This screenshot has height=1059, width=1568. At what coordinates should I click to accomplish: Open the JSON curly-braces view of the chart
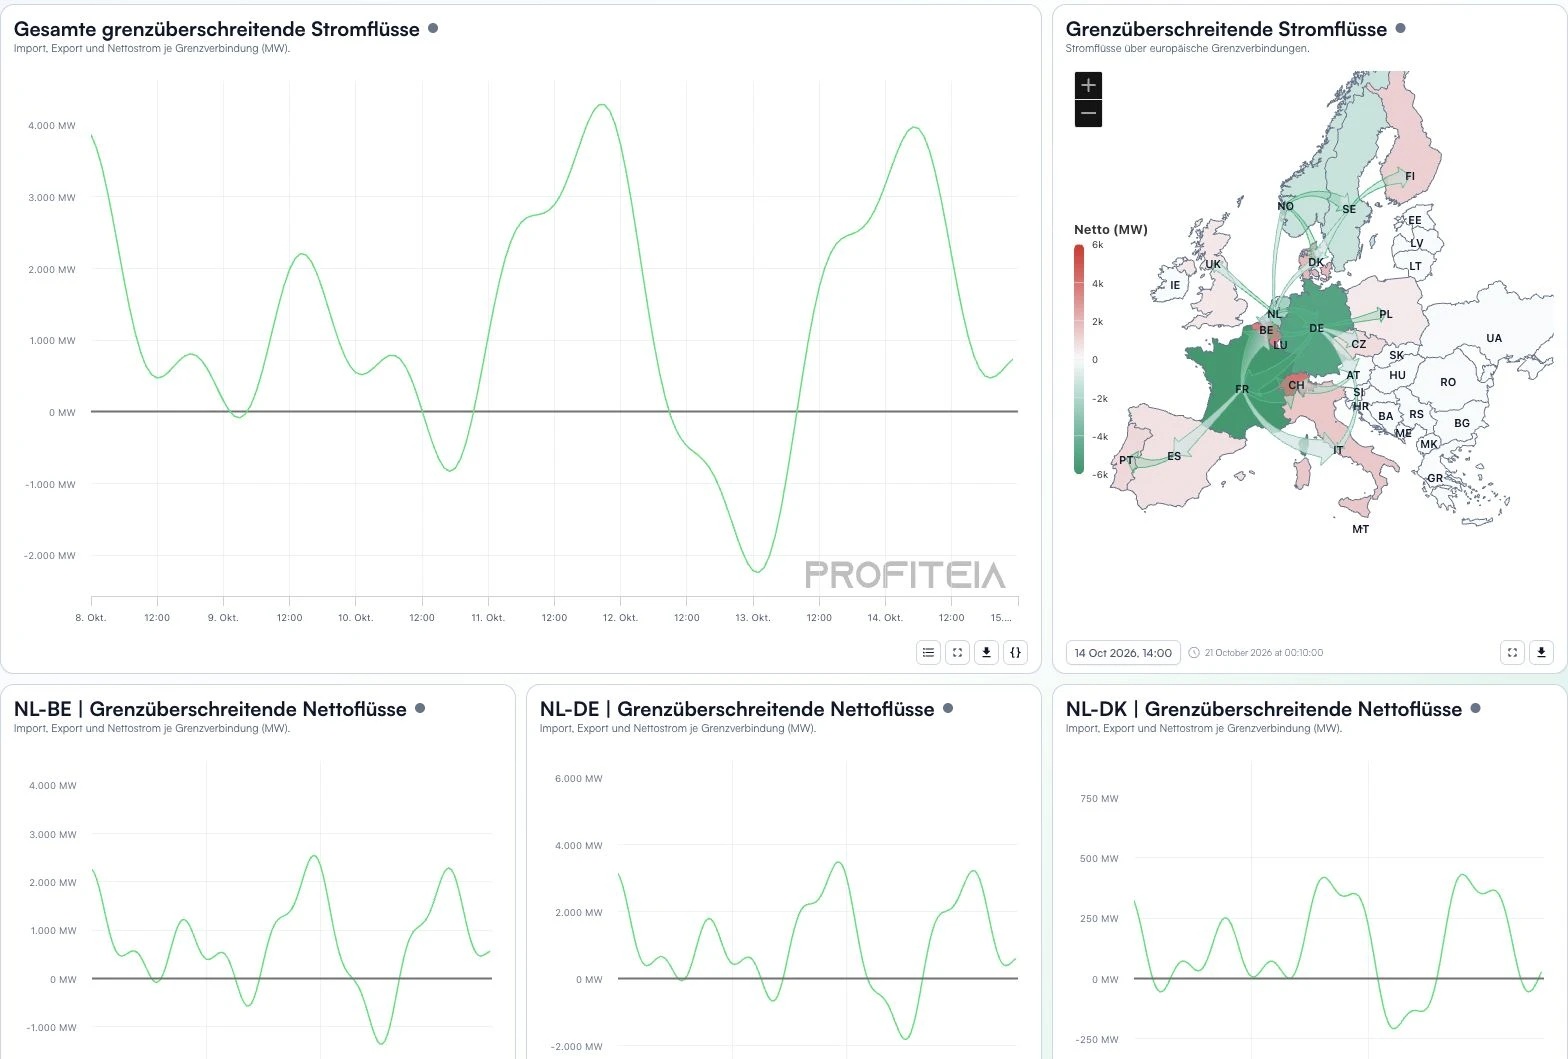(1016, 652)
